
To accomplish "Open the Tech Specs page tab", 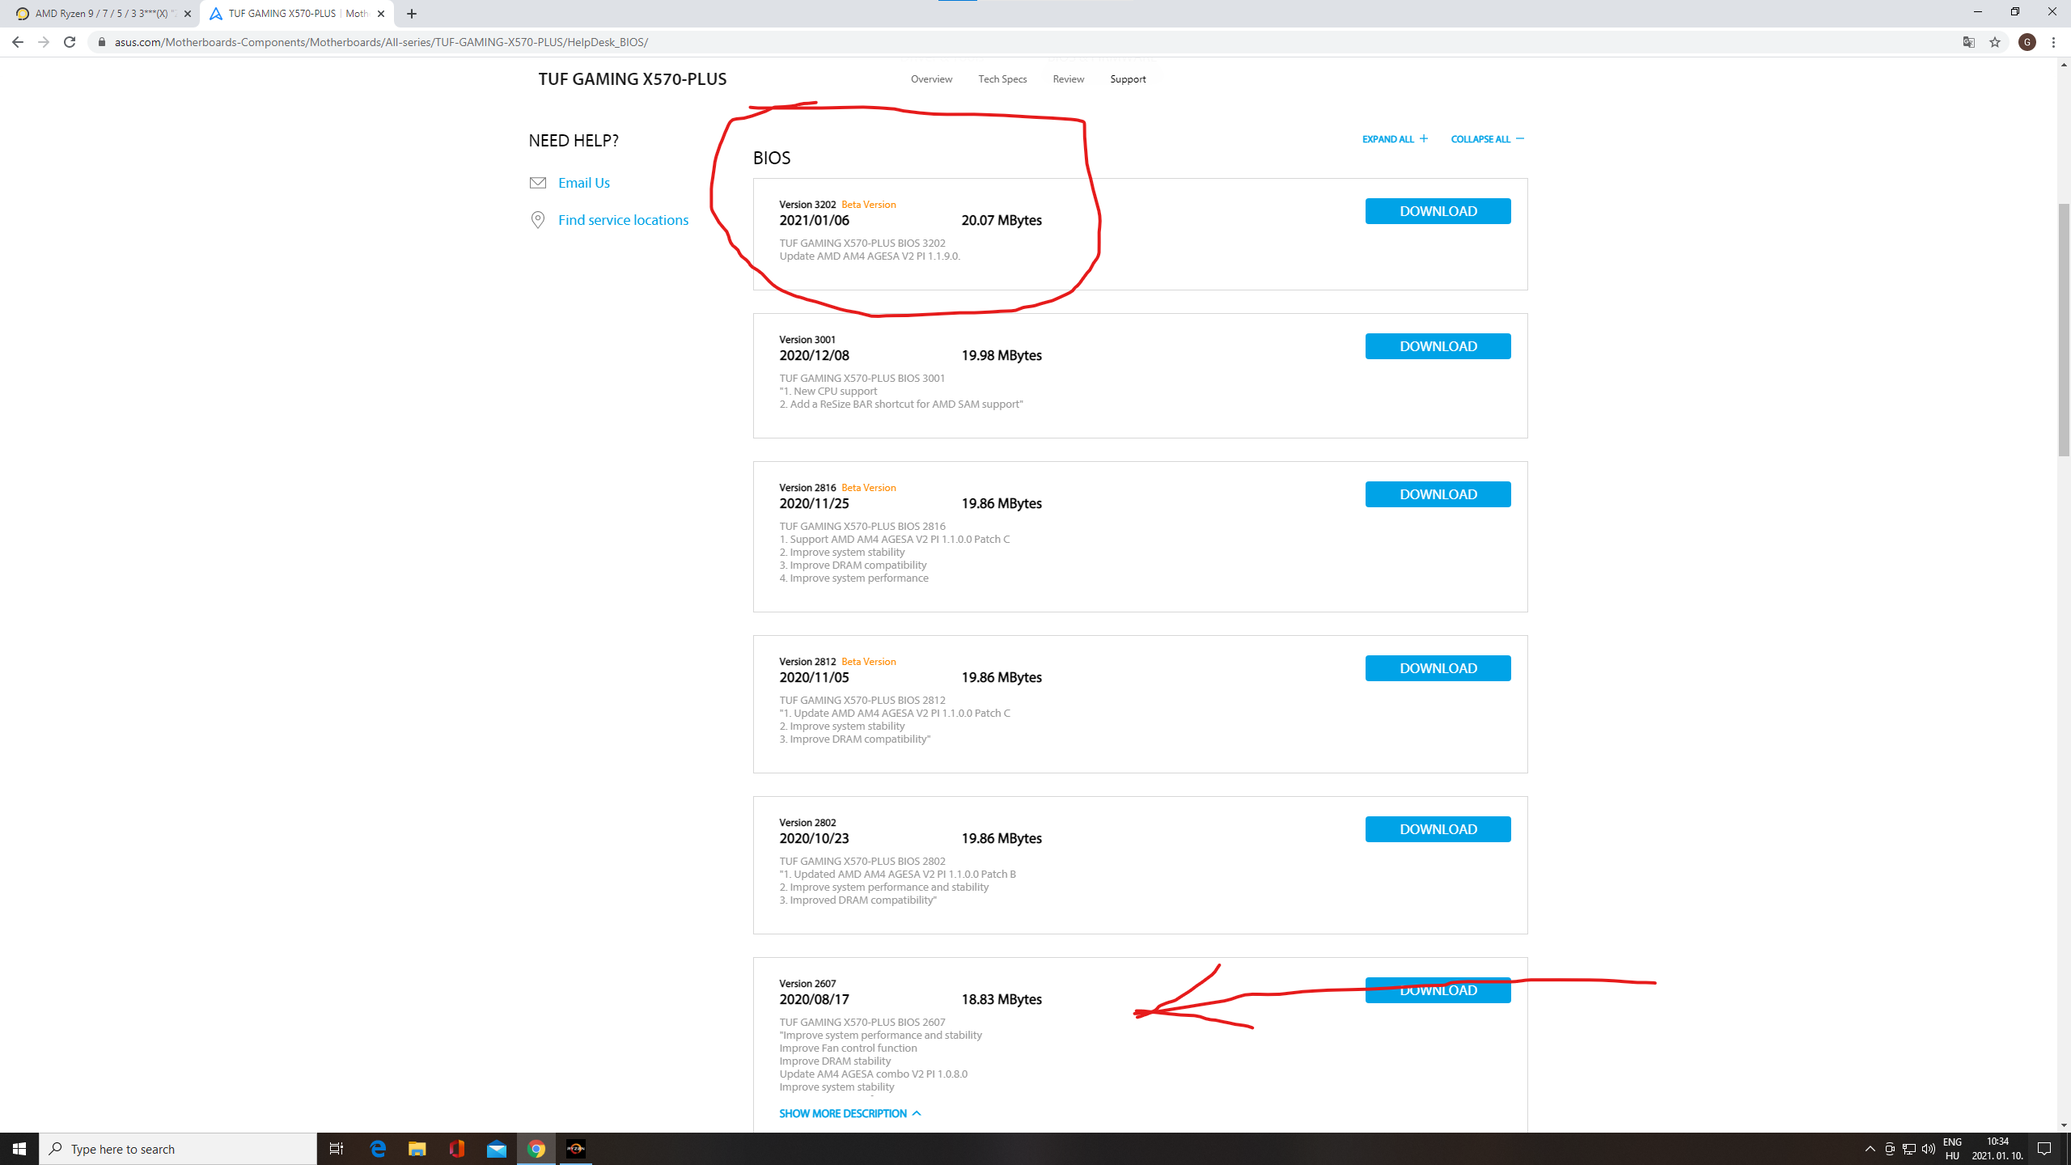I will click(1002, 79).
